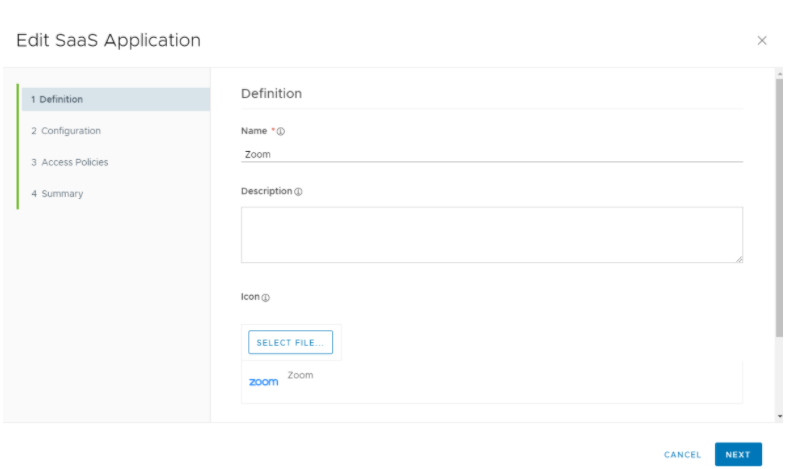Click the info icon next to Description
Image resolution: width=793 pixels, height=469 pixels.
(298, 192)
